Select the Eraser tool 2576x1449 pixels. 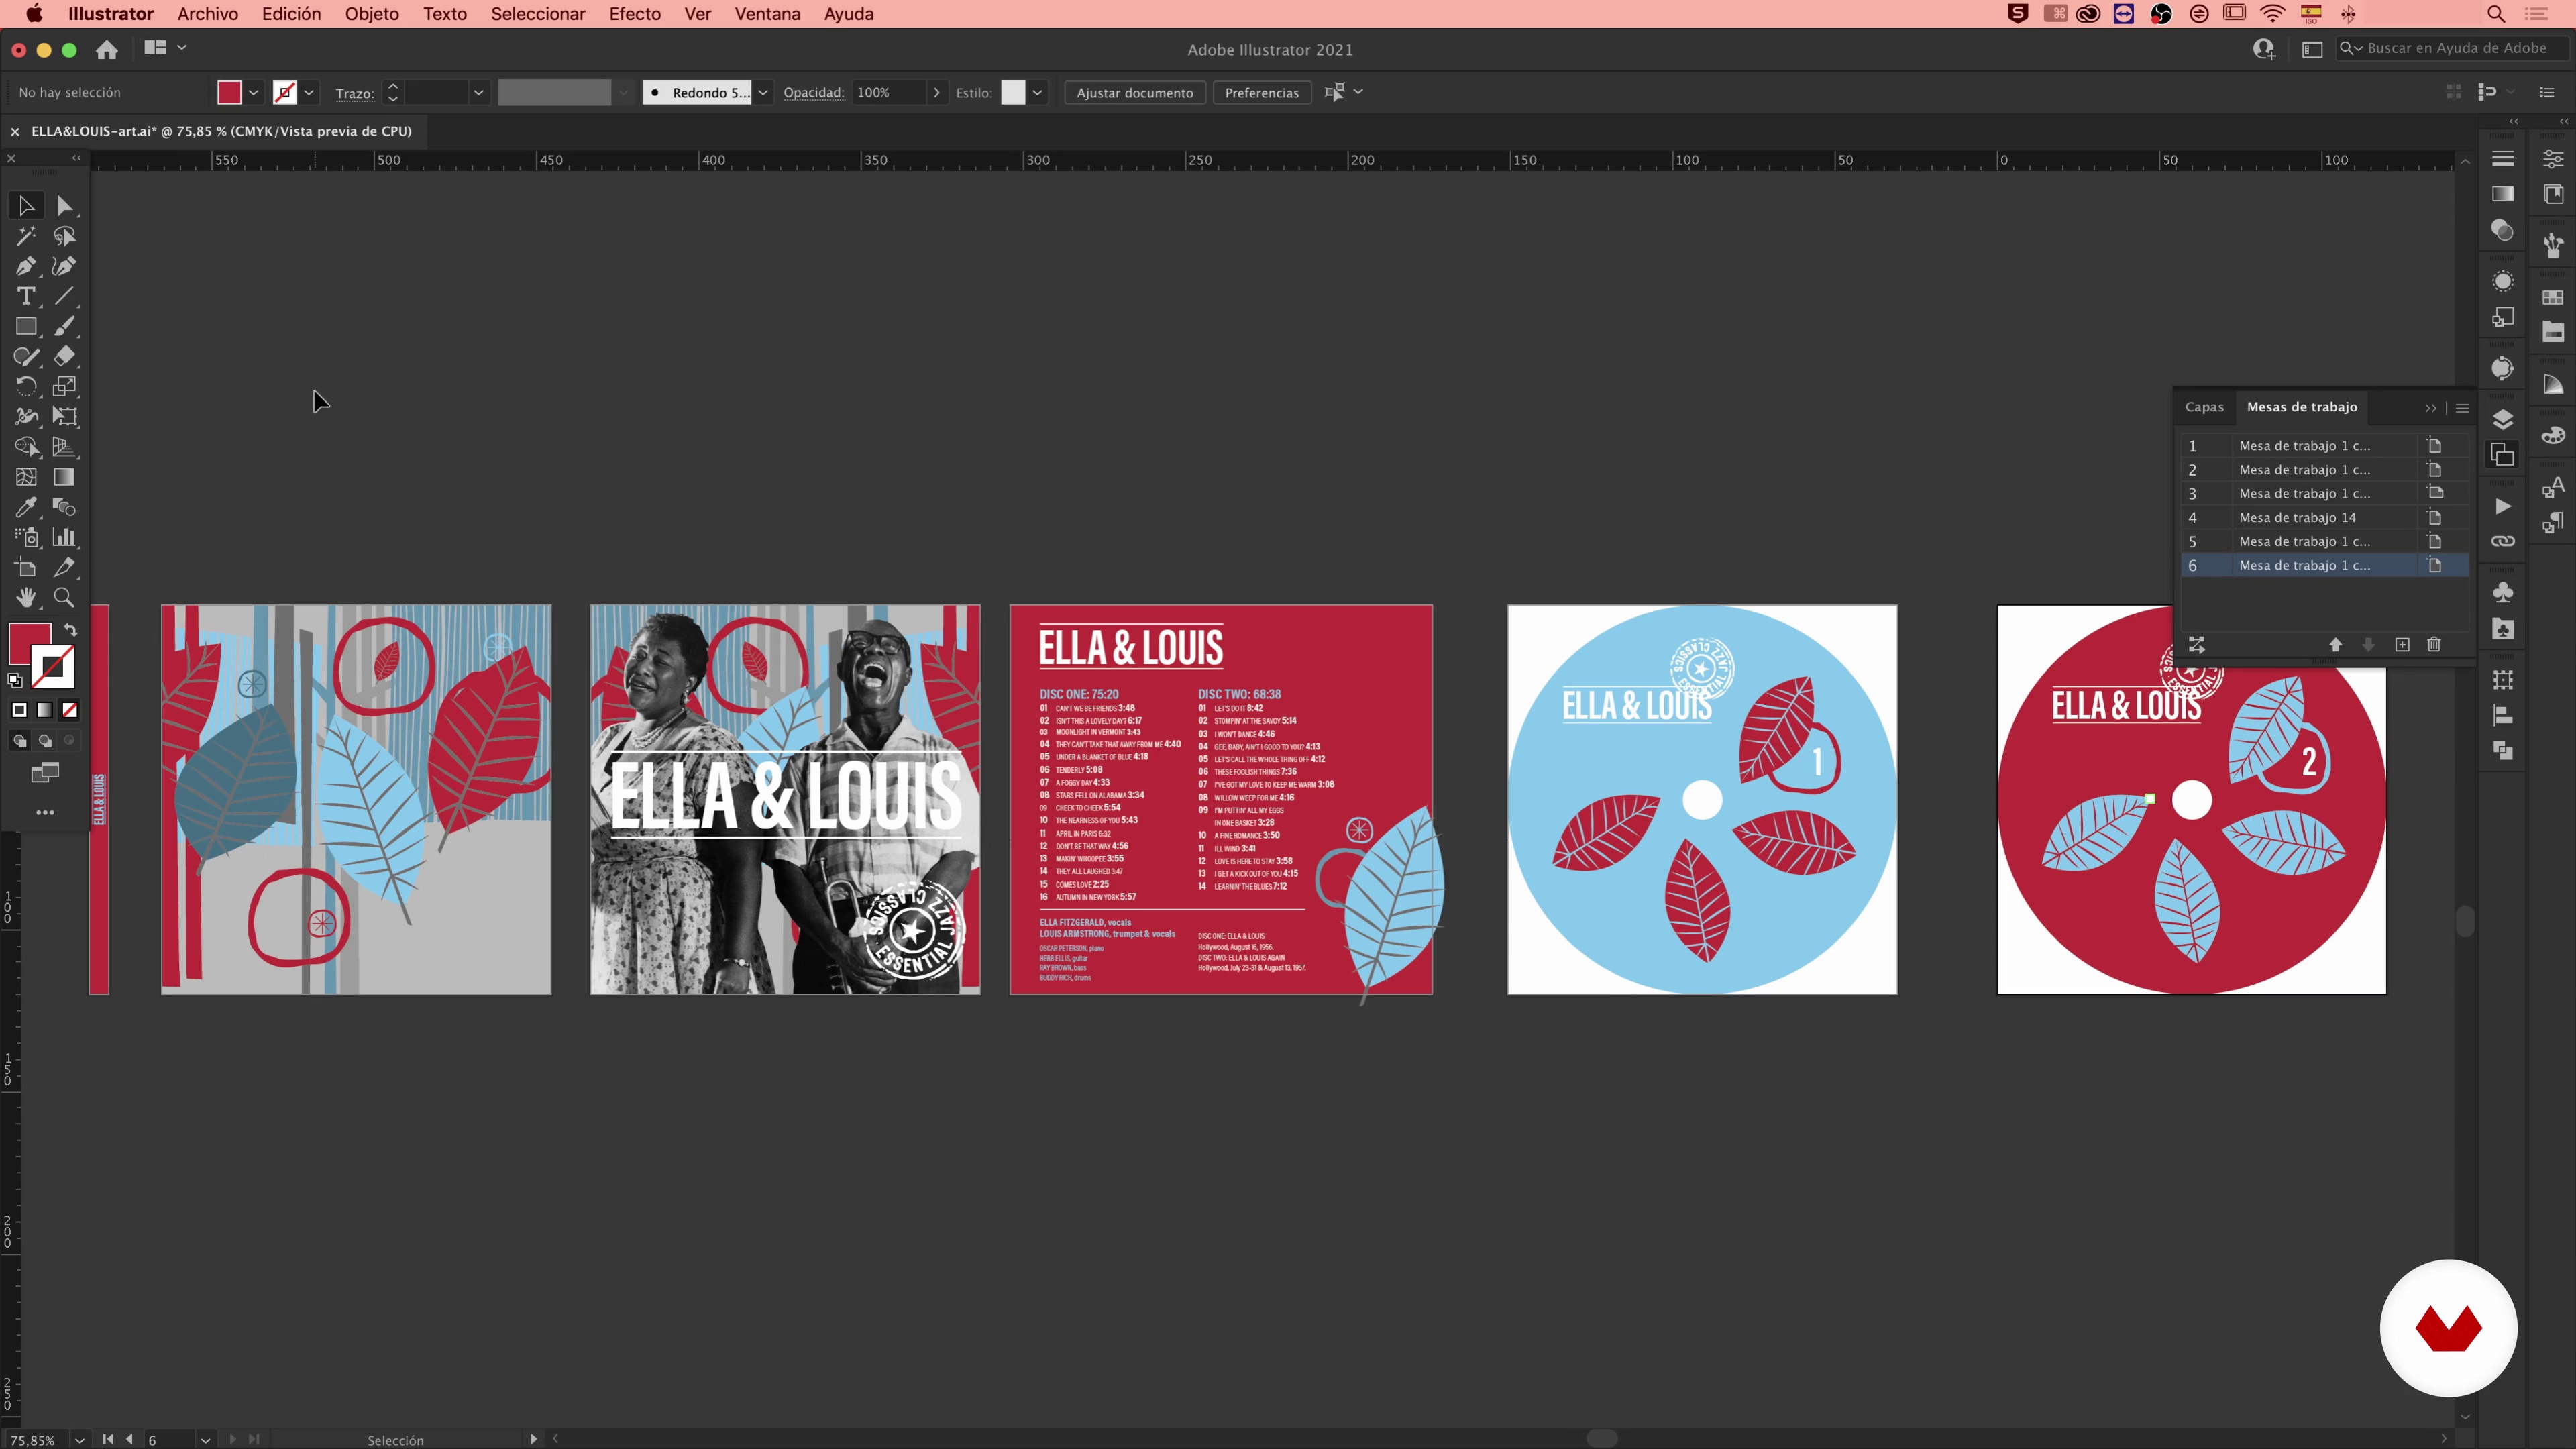64,356
